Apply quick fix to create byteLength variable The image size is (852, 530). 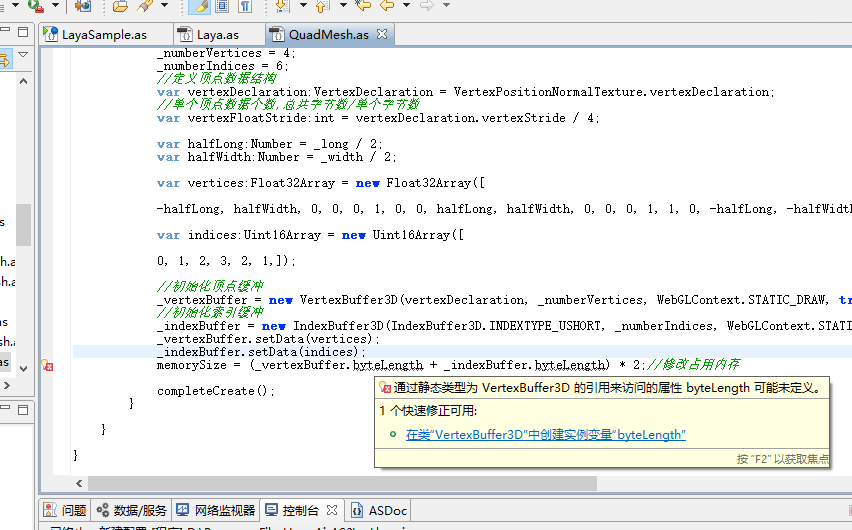(545, 435)
